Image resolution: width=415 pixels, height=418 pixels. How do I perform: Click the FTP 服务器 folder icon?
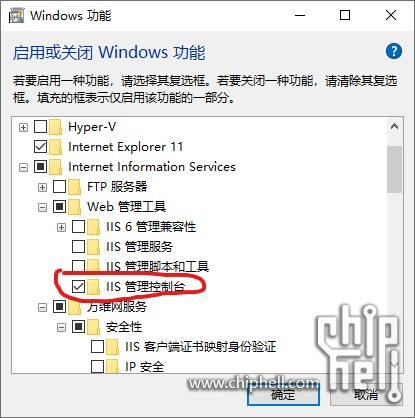tap(74, 187)
